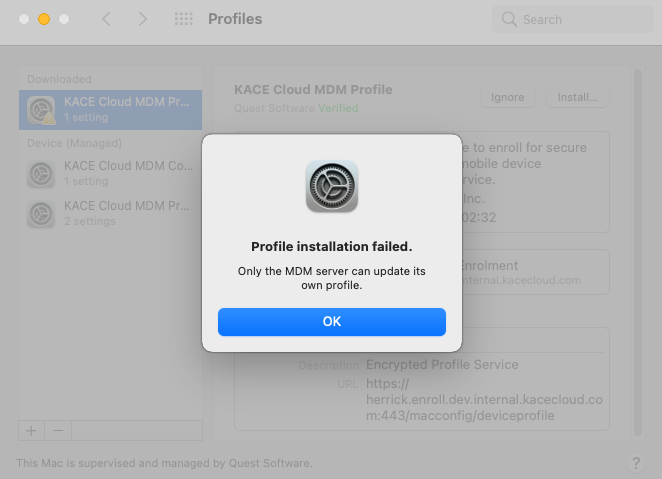Go back with the left chevron arrow

tap(107, 19)
